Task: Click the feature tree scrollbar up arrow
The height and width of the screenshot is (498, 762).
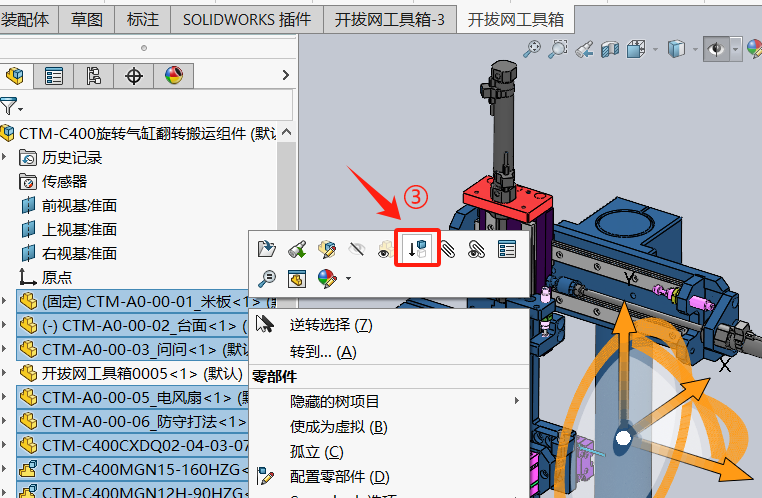Action: pyautogui.click(x=287, y=132)
